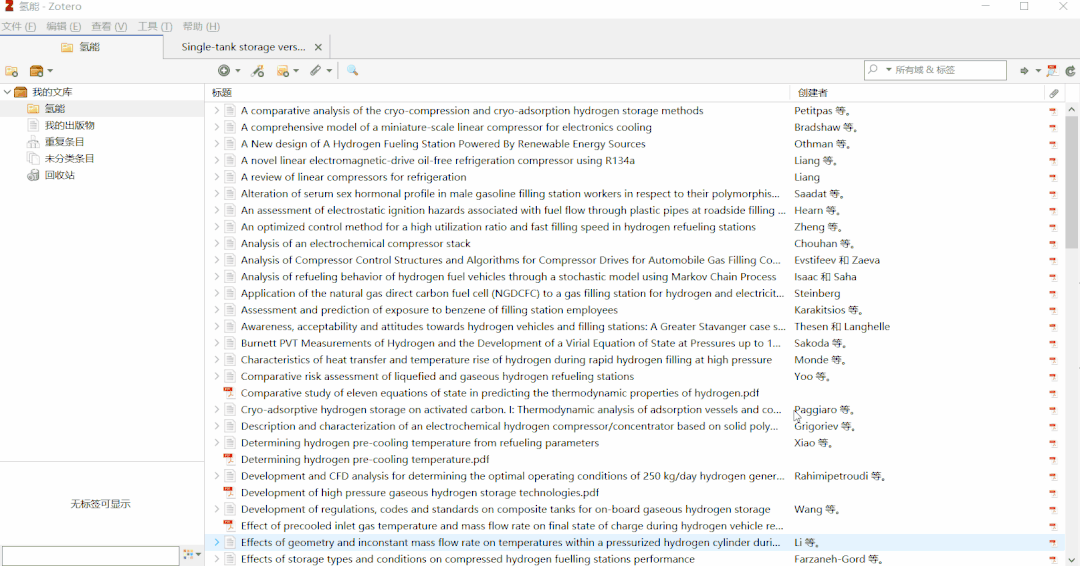The width and height of the screenshot is (1080, 566).
Task: Select the 回收站 trash in sidebar
Action: [59, 175]
